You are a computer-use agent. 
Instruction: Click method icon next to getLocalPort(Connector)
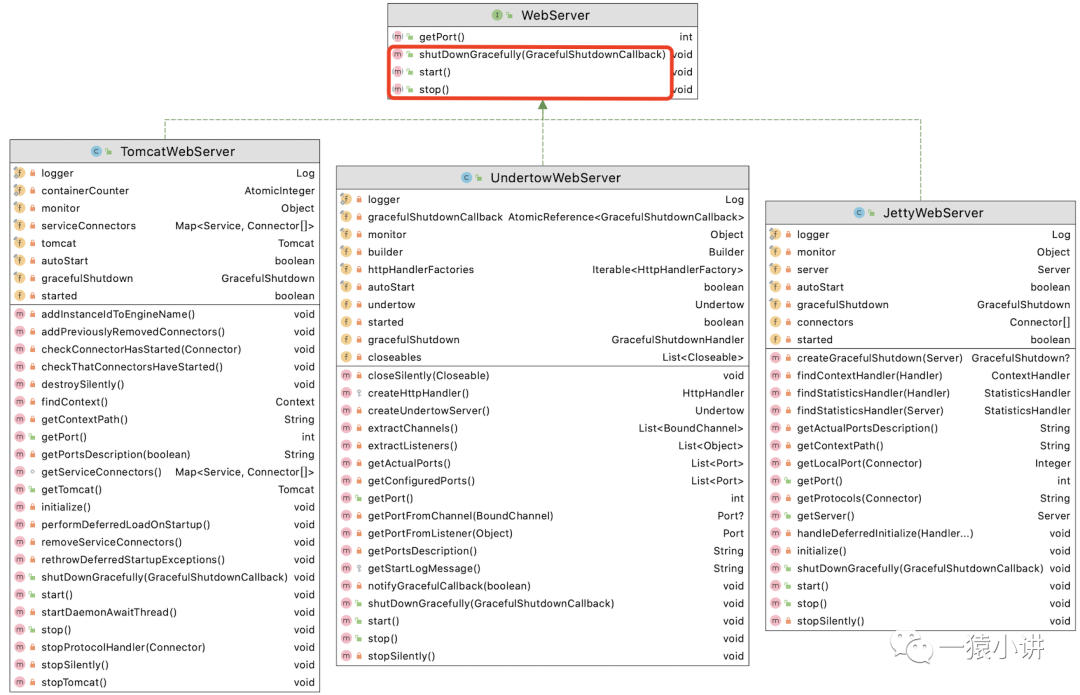776,464
